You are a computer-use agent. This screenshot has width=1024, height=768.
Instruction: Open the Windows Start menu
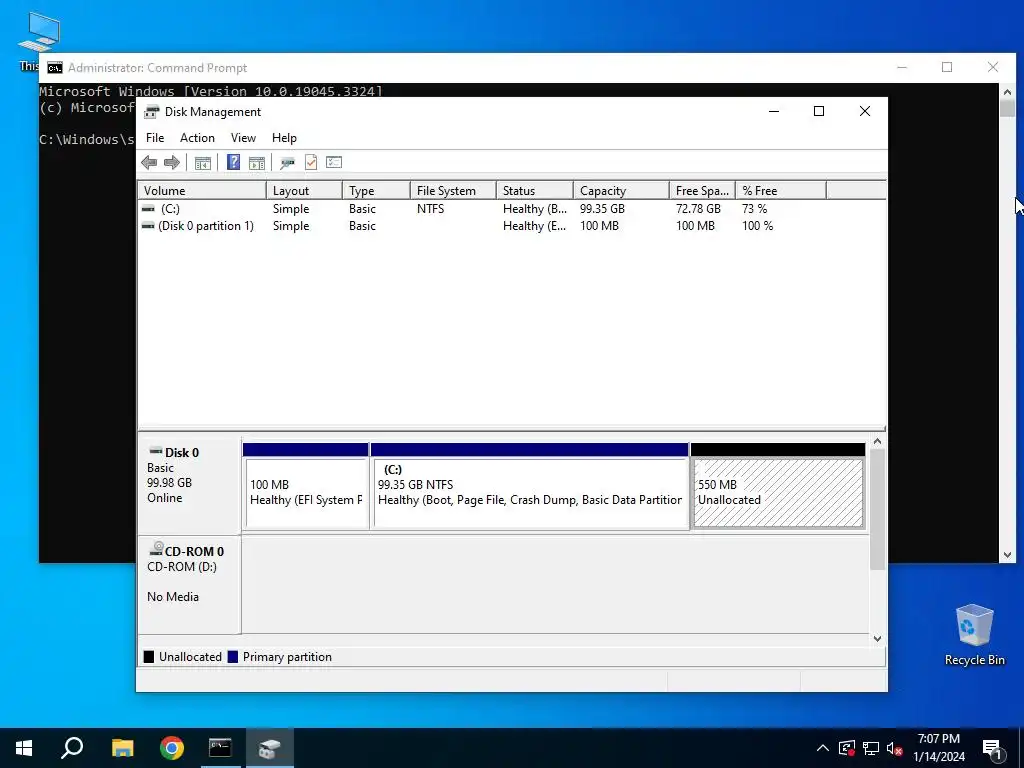[x=24, y=748]
